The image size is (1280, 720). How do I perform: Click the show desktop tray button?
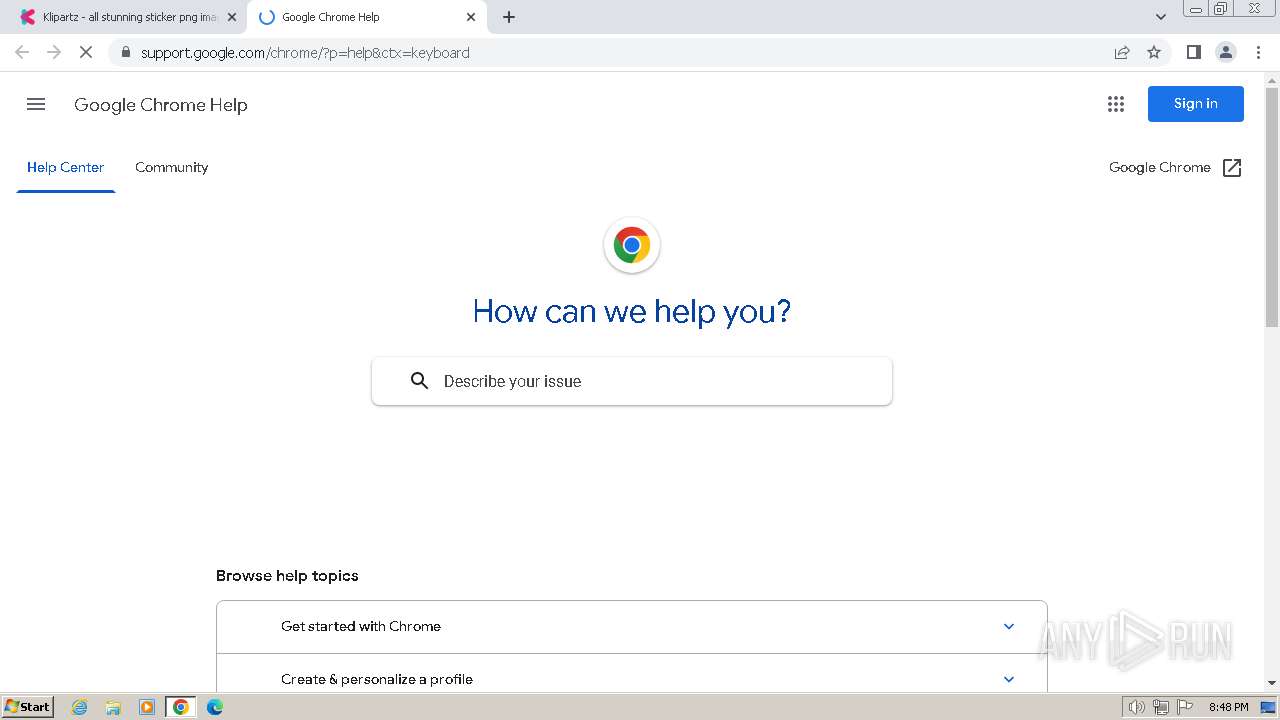[1268, 707]
